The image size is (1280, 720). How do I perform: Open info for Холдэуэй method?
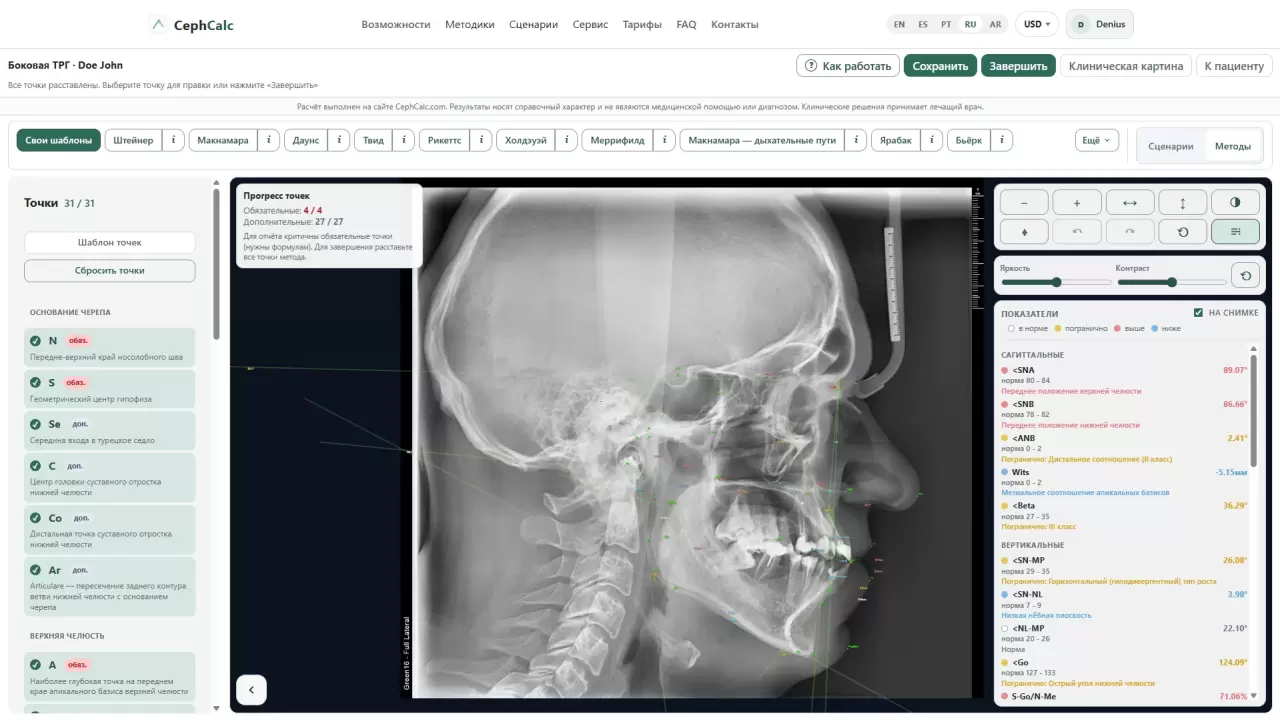tap(566, 140)
